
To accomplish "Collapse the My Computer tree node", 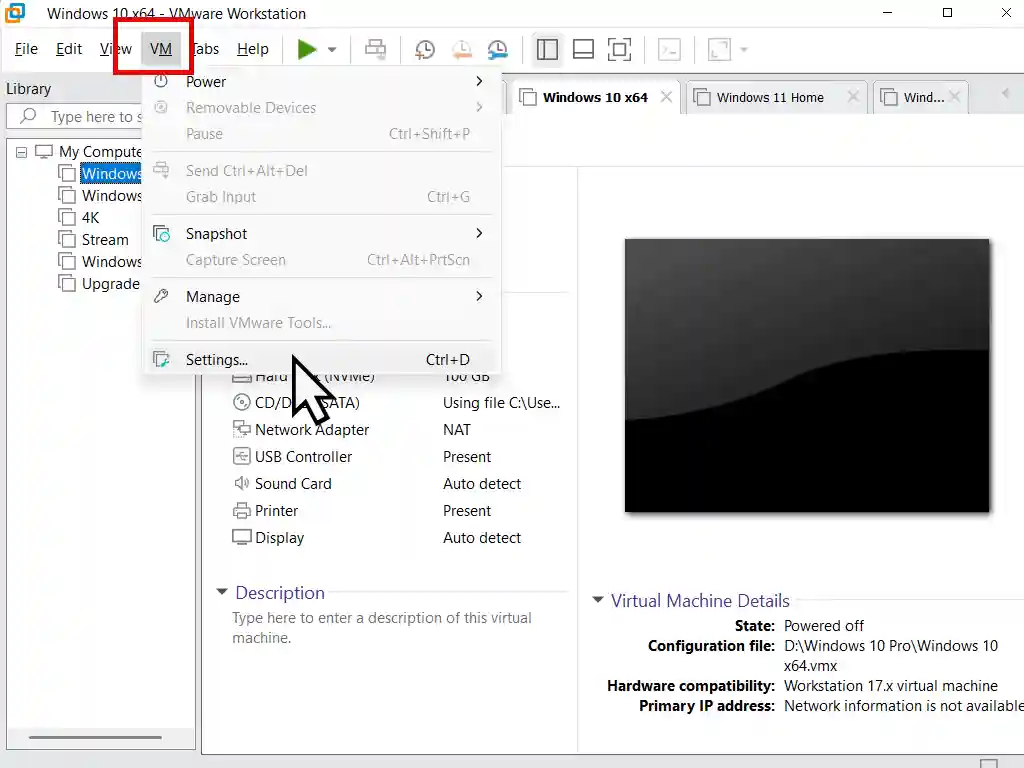I will pyautogui.click(x=22, y=152).
